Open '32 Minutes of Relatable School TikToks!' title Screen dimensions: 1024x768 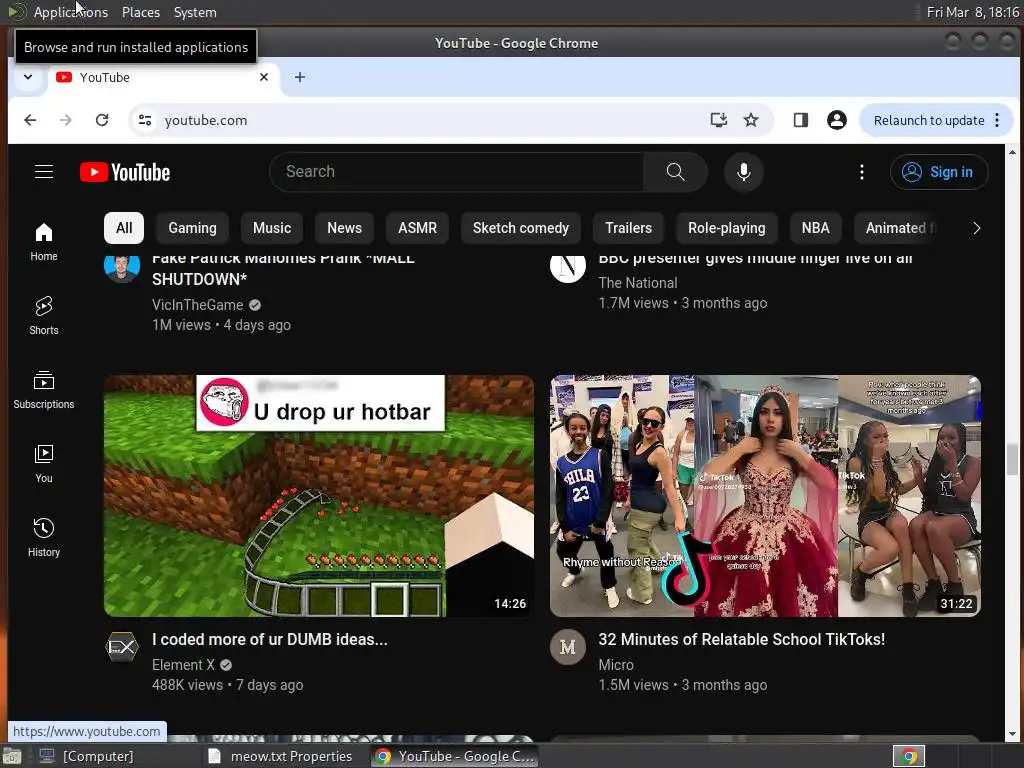[741, 639]
